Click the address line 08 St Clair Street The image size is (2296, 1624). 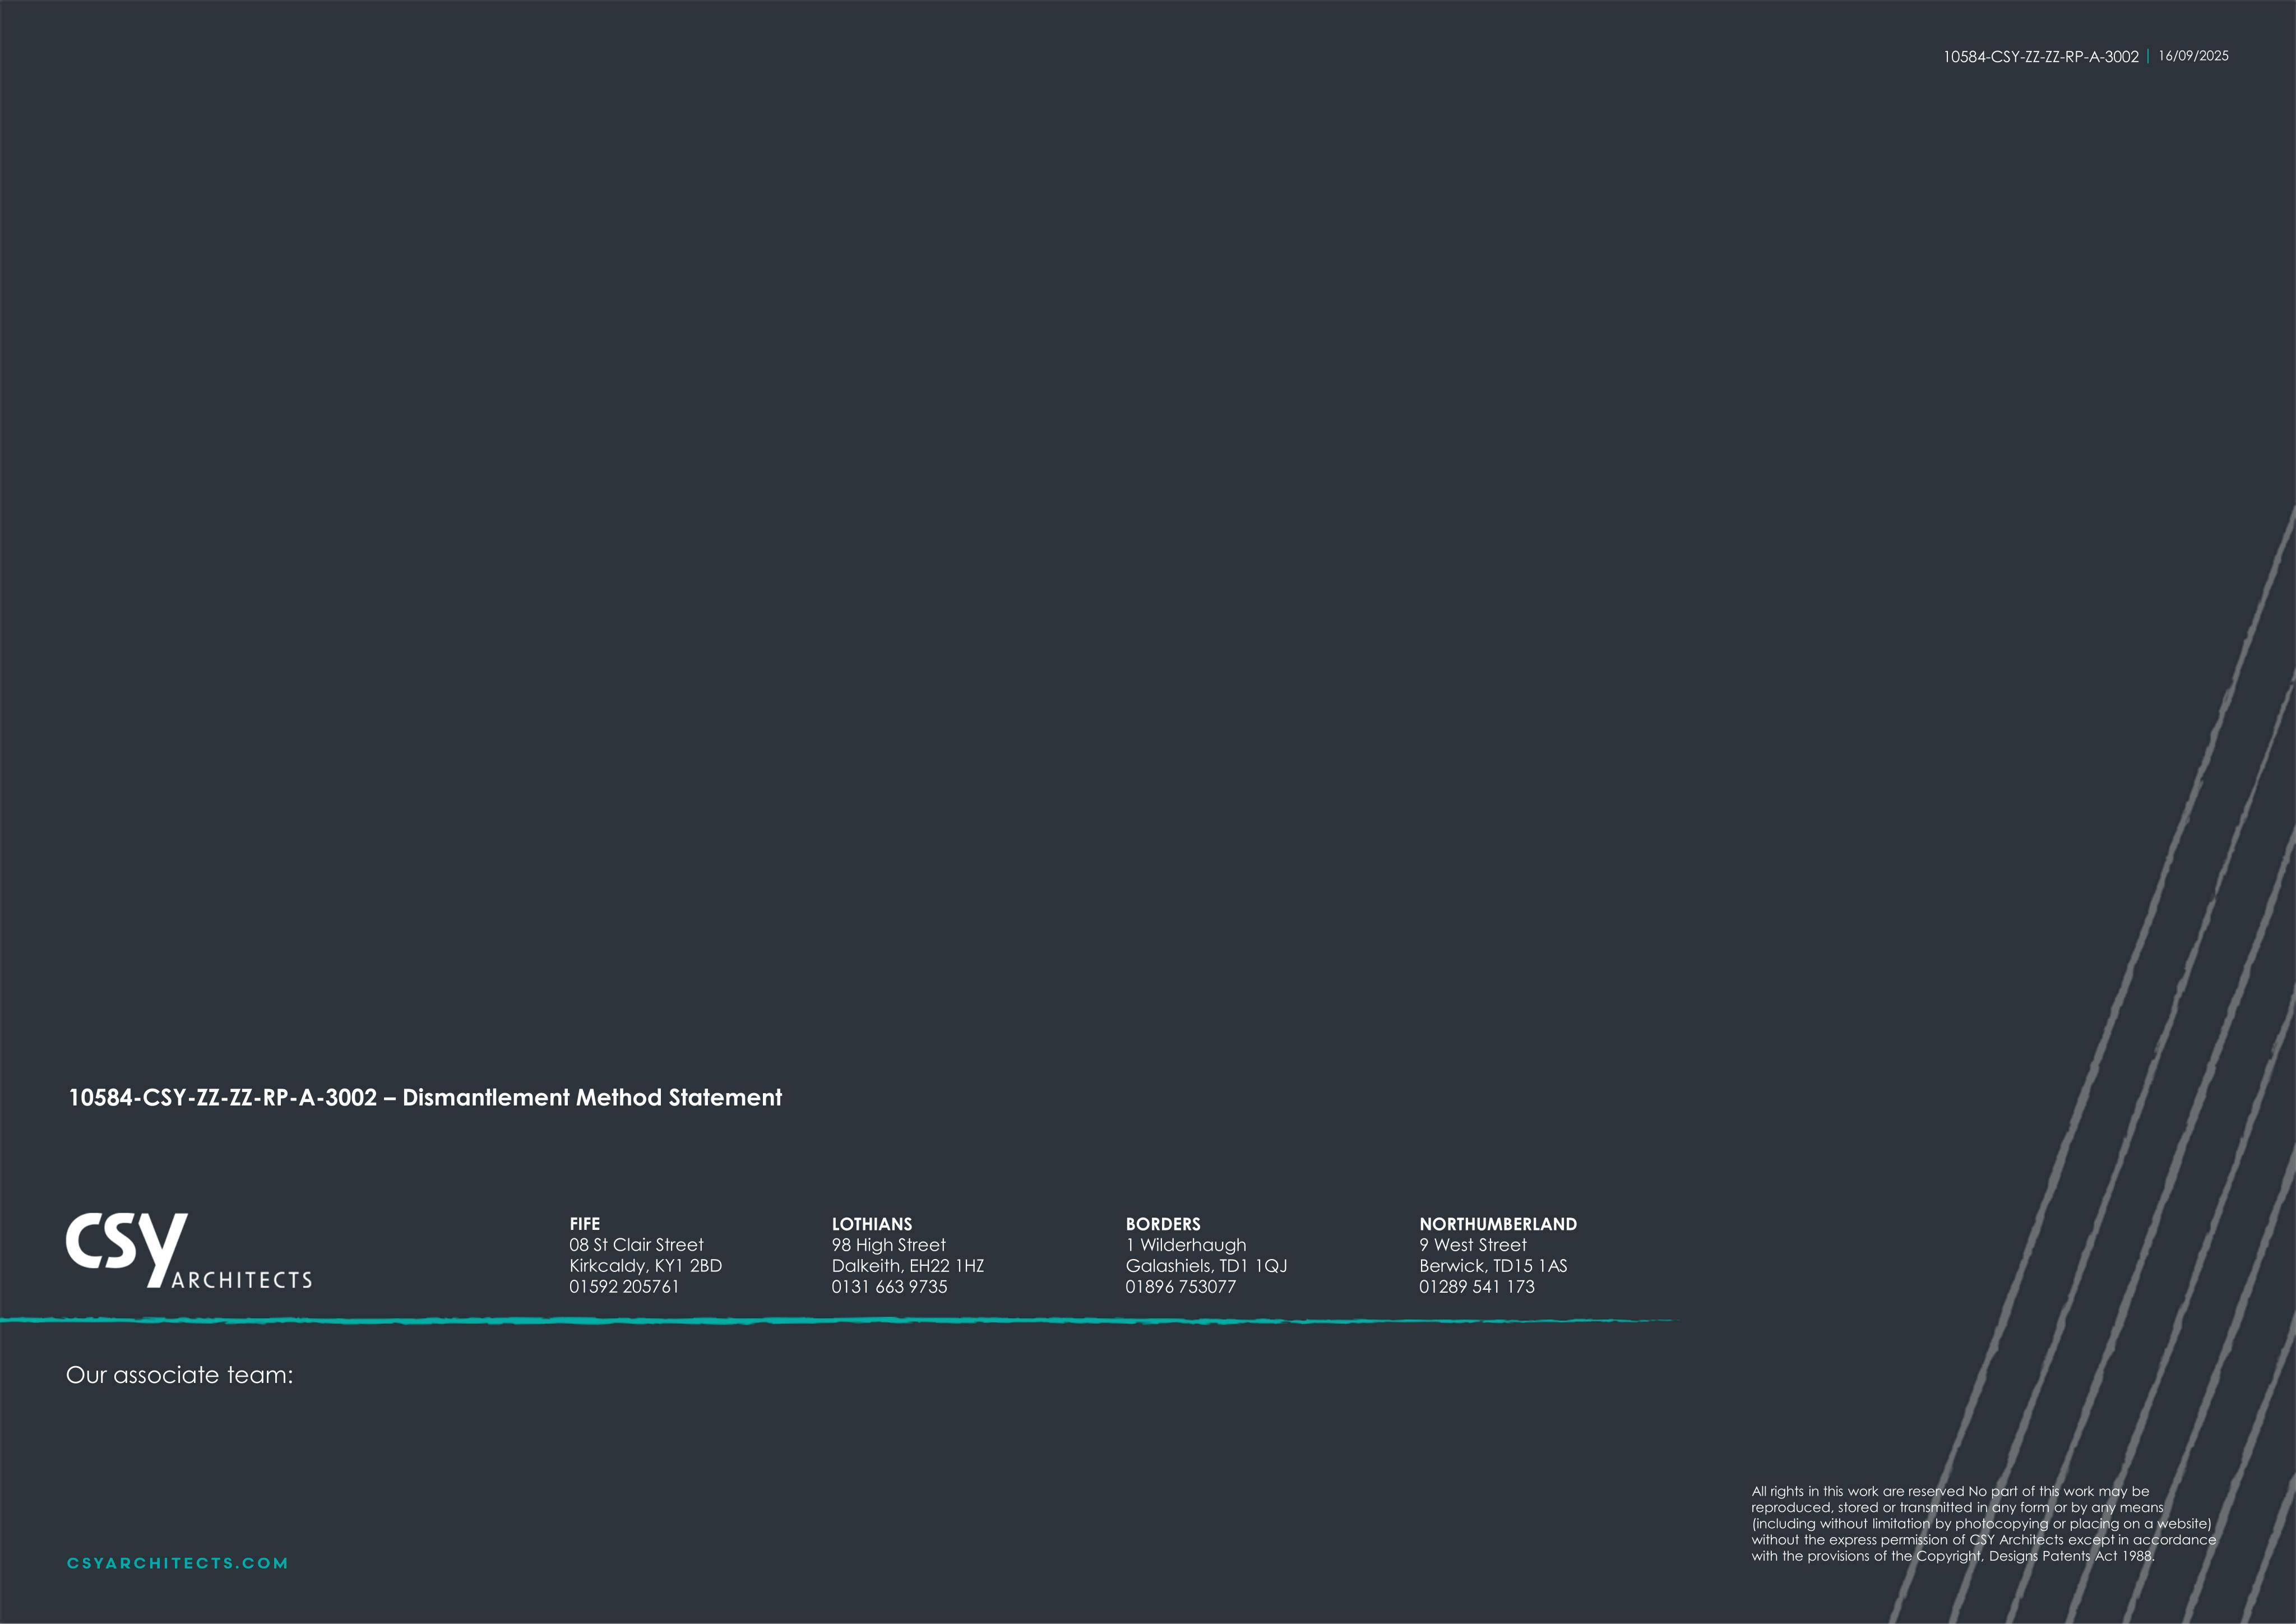pyautogui.click(x=636, y=1245)
